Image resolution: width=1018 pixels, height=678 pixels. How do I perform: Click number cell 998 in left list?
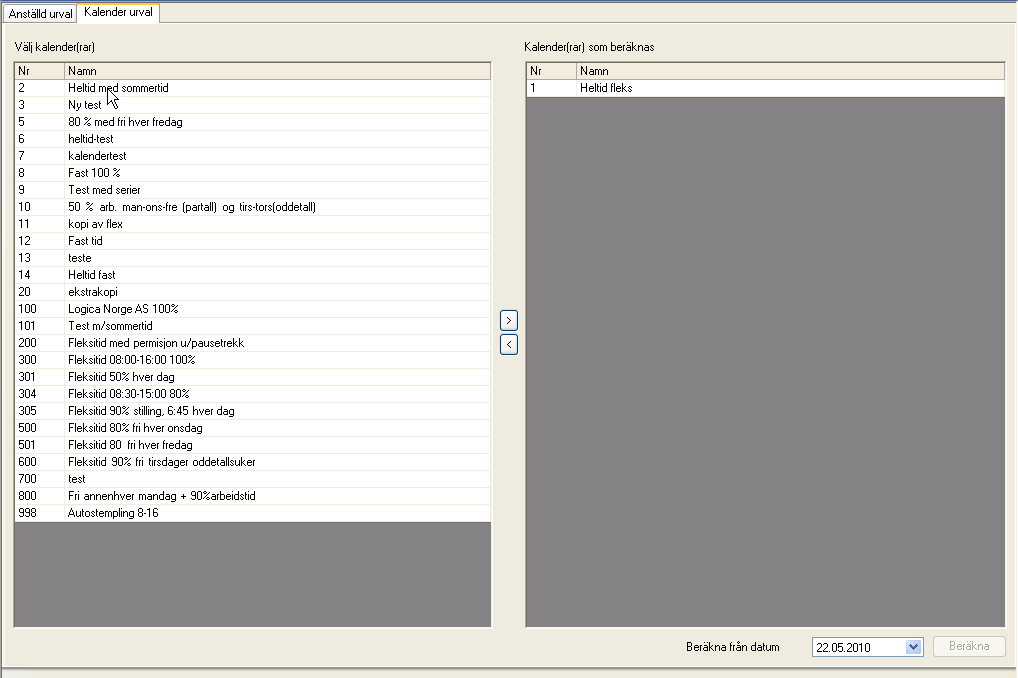coord(40,512)
